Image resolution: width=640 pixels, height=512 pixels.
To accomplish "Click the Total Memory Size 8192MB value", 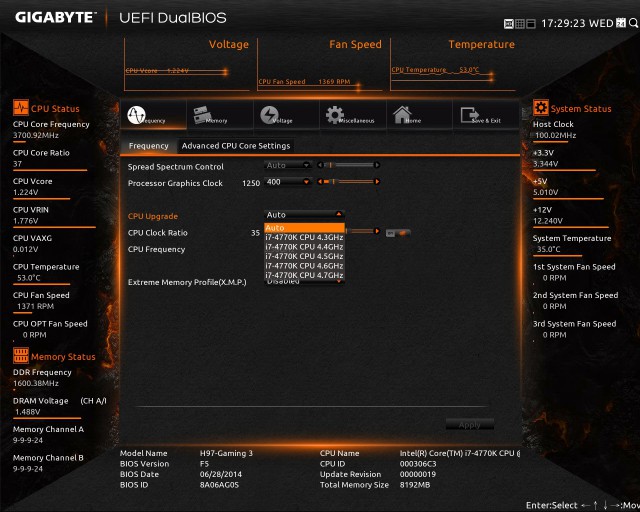I will (x=415, y=485).
